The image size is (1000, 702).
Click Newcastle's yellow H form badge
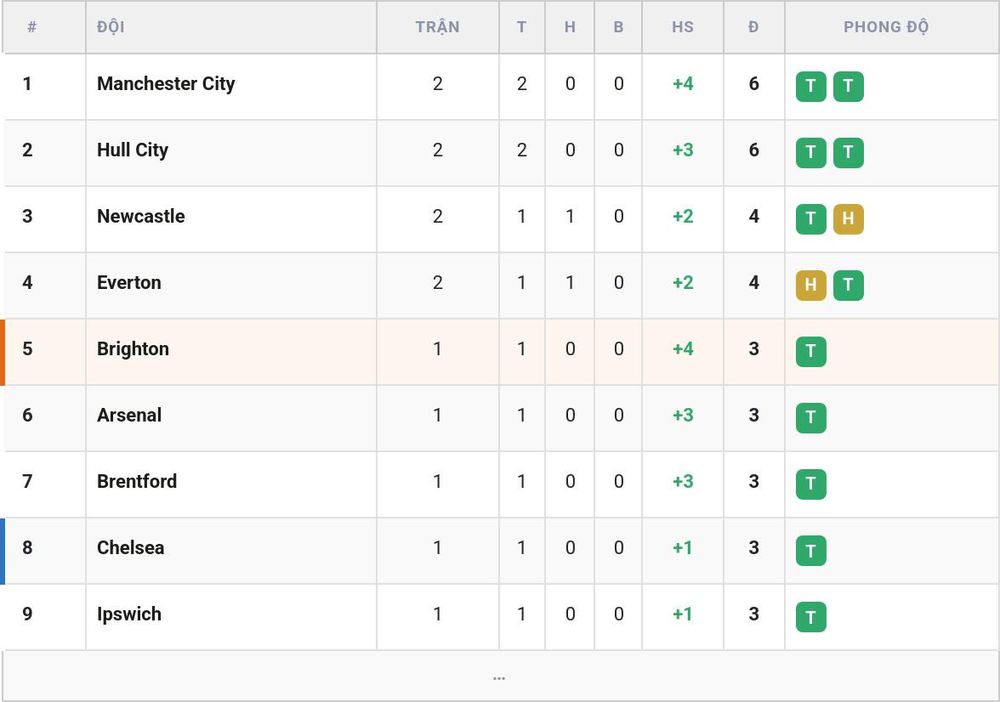(x=848, y=219)
